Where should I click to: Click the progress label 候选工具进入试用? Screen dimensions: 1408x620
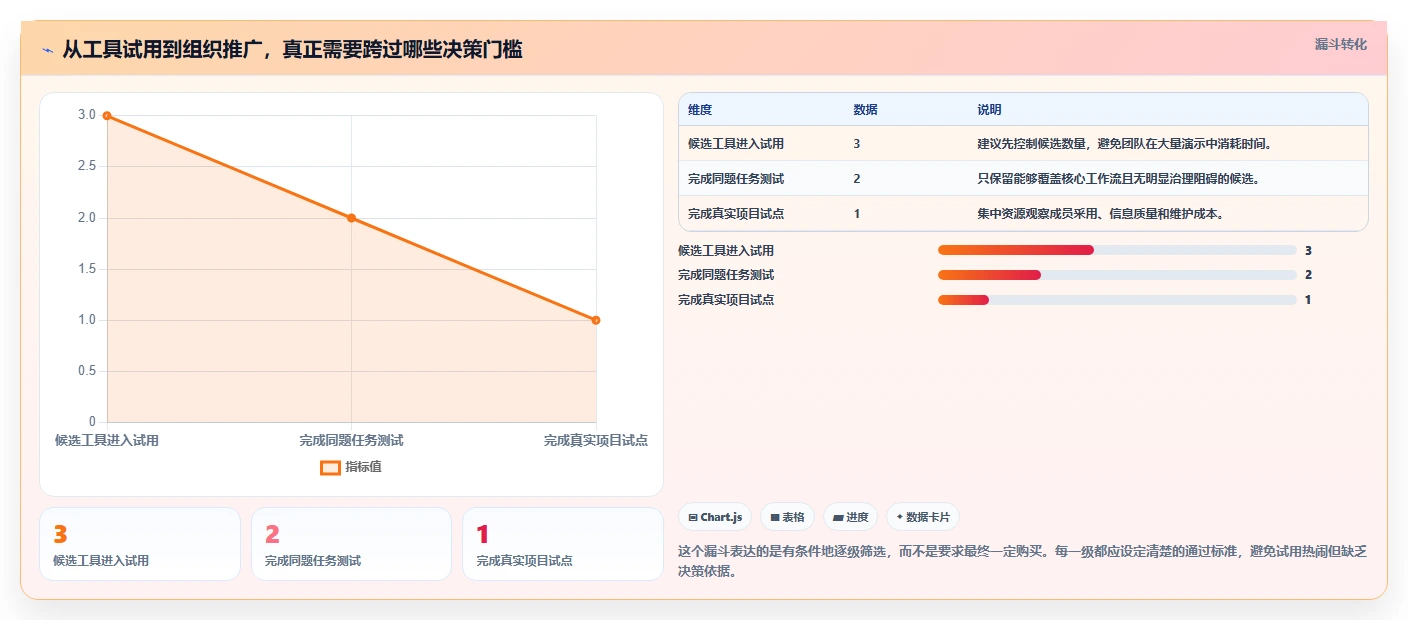(x=726, y=251)
